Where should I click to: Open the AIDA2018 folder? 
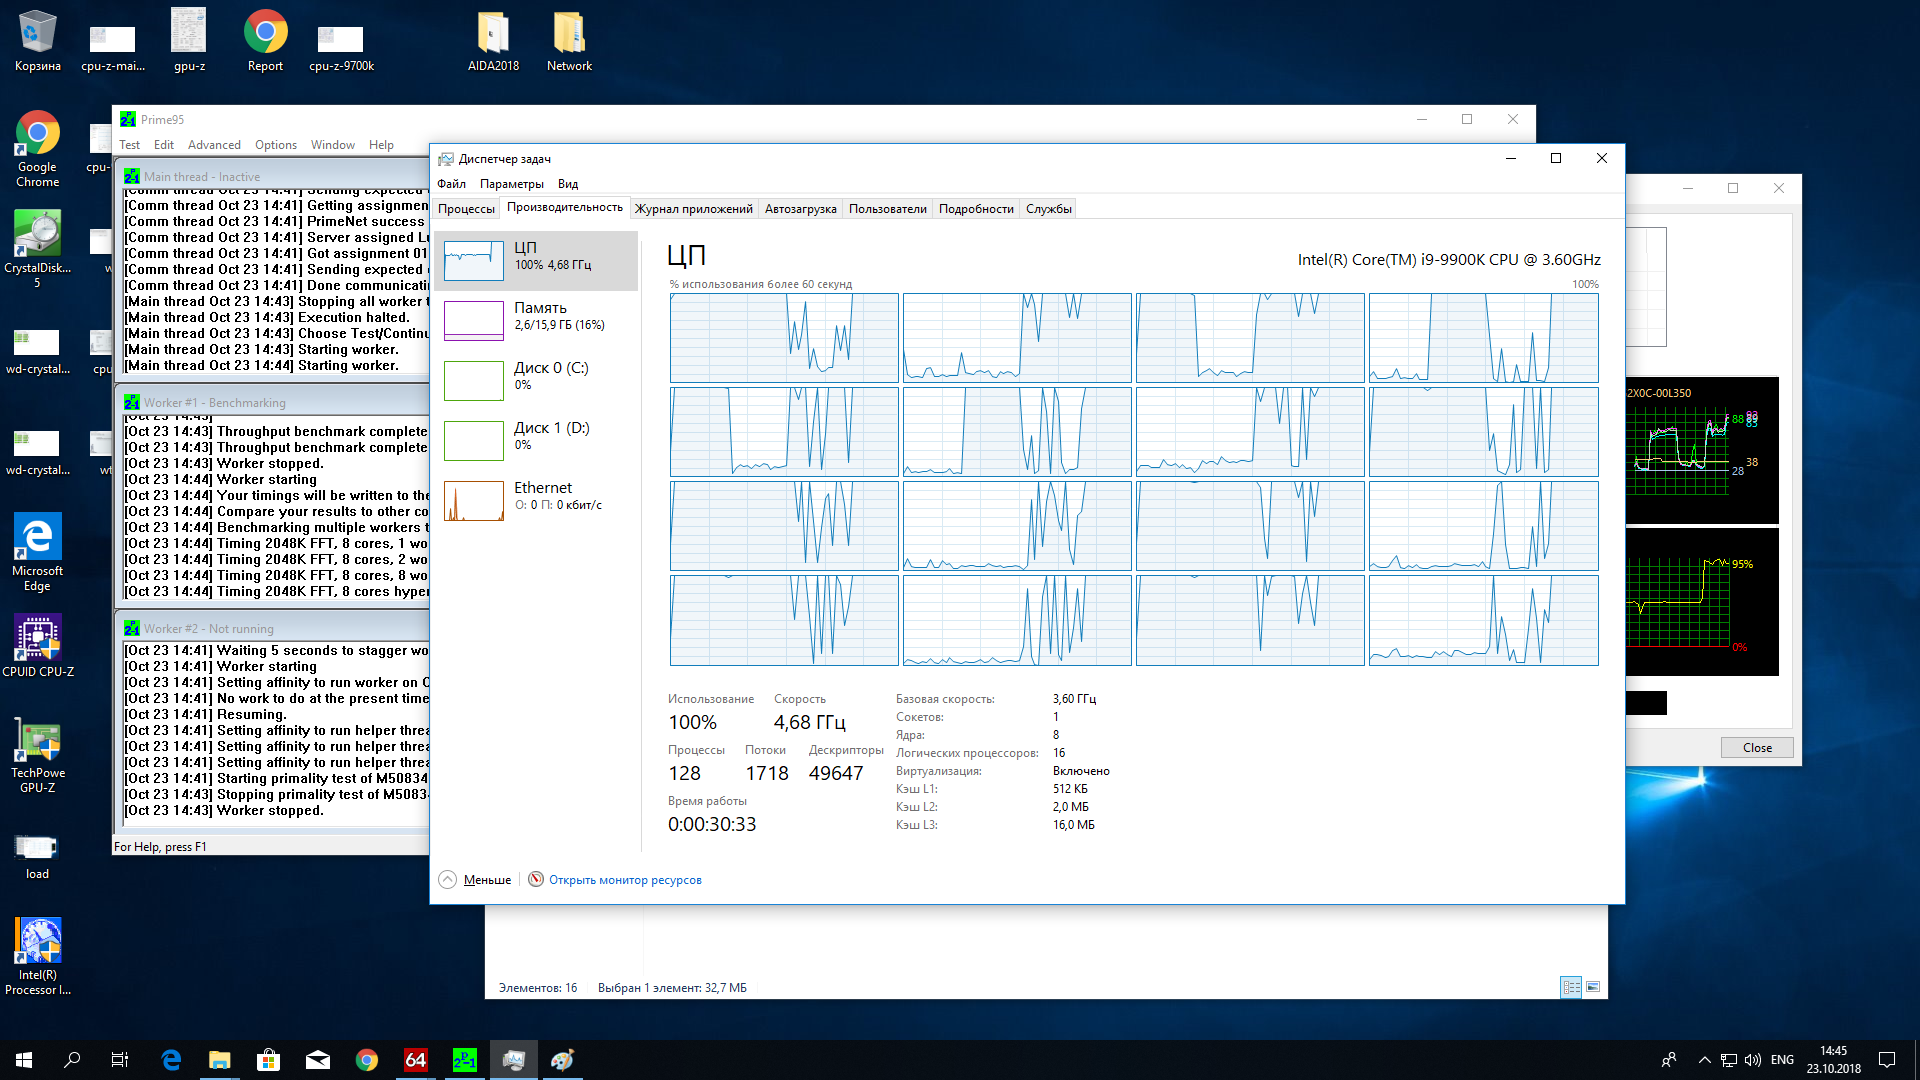tap(493, 40)
